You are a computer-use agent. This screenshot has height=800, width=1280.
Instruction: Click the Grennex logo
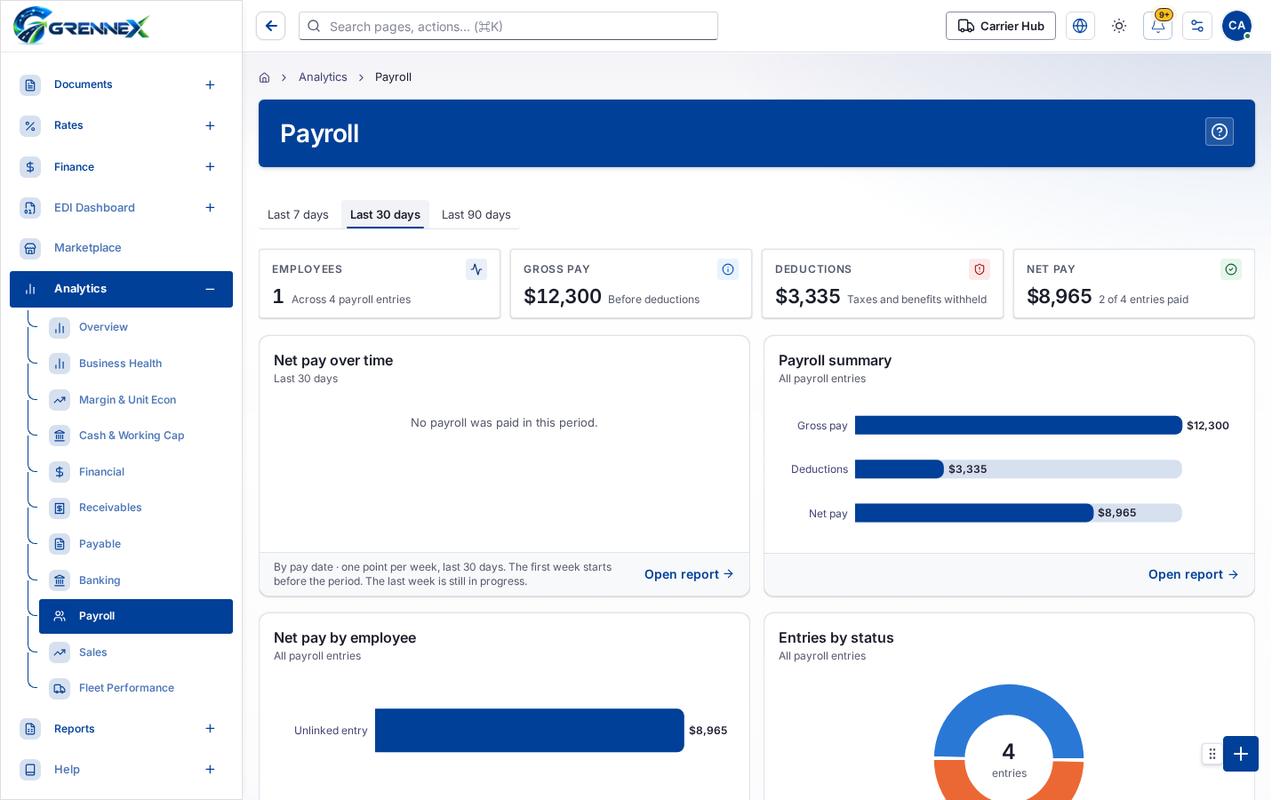click(x=82, y=26)
